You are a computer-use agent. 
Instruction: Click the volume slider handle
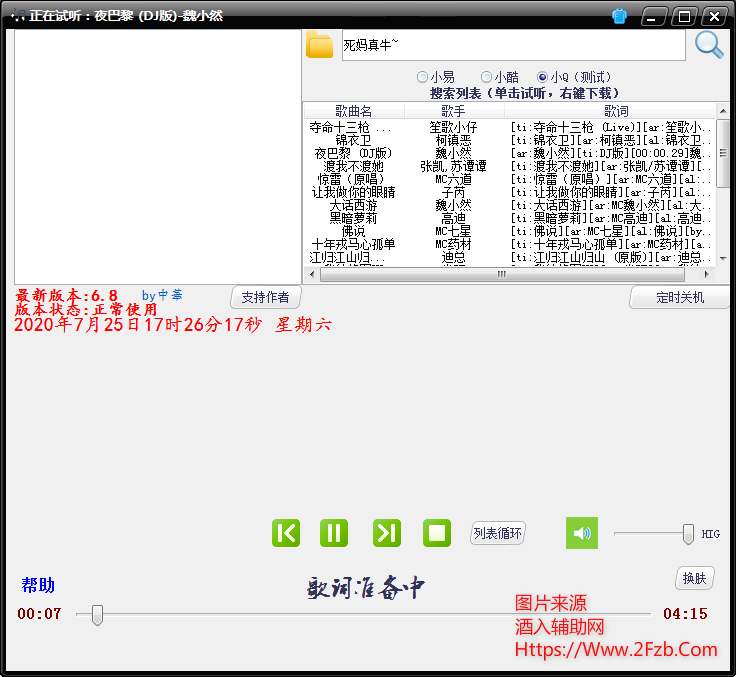(688, 534)
